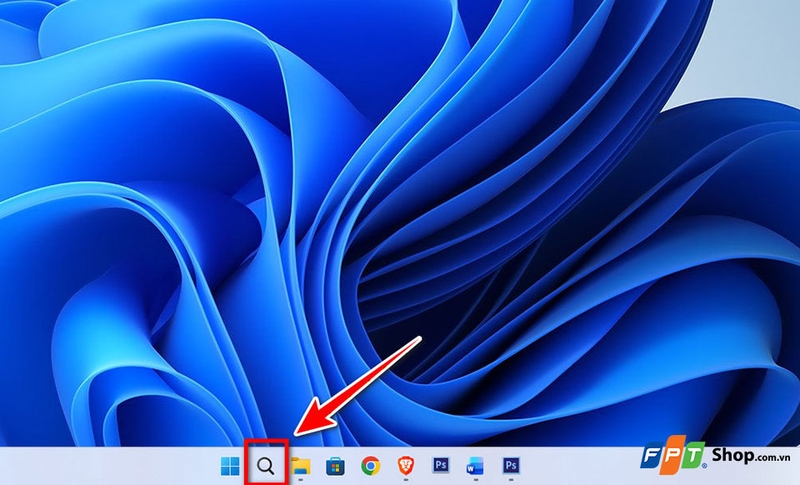Open the Photoshop icon right of Word
Viewport: 800px width, 485px height.
[x=511, y=465]
